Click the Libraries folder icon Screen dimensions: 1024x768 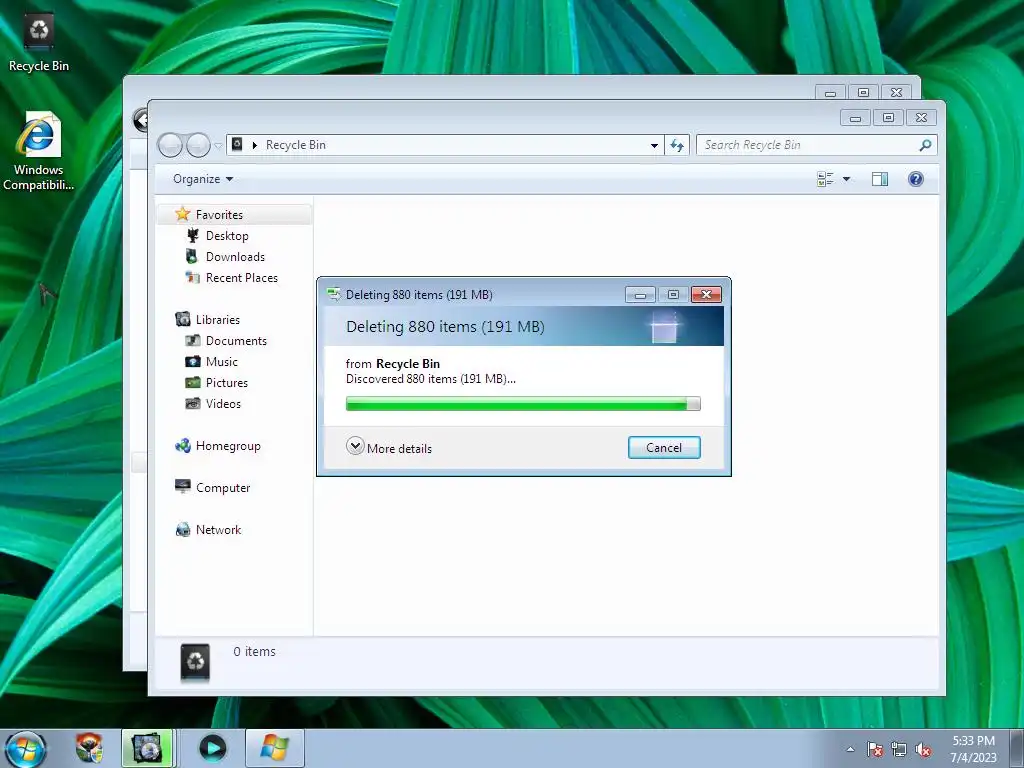(x=183, y=319)
